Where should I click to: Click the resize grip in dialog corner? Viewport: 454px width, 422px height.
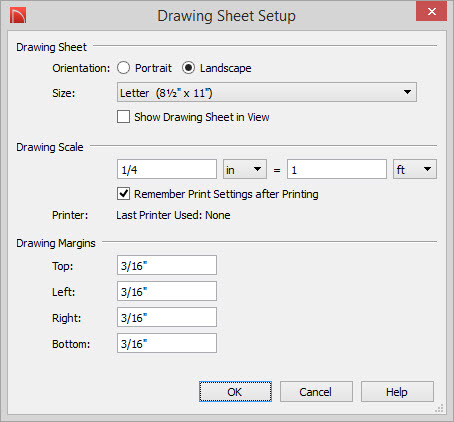click(x=440, y=408)
